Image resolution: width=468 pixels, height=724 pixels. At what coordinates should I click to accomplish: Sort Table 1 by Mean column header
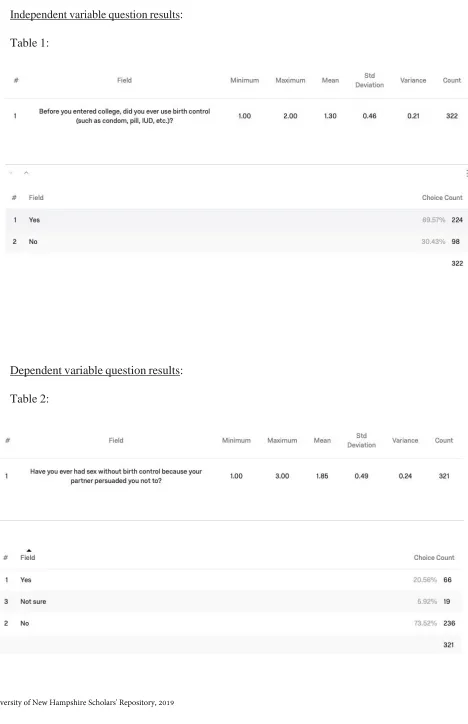pos(330,80)
